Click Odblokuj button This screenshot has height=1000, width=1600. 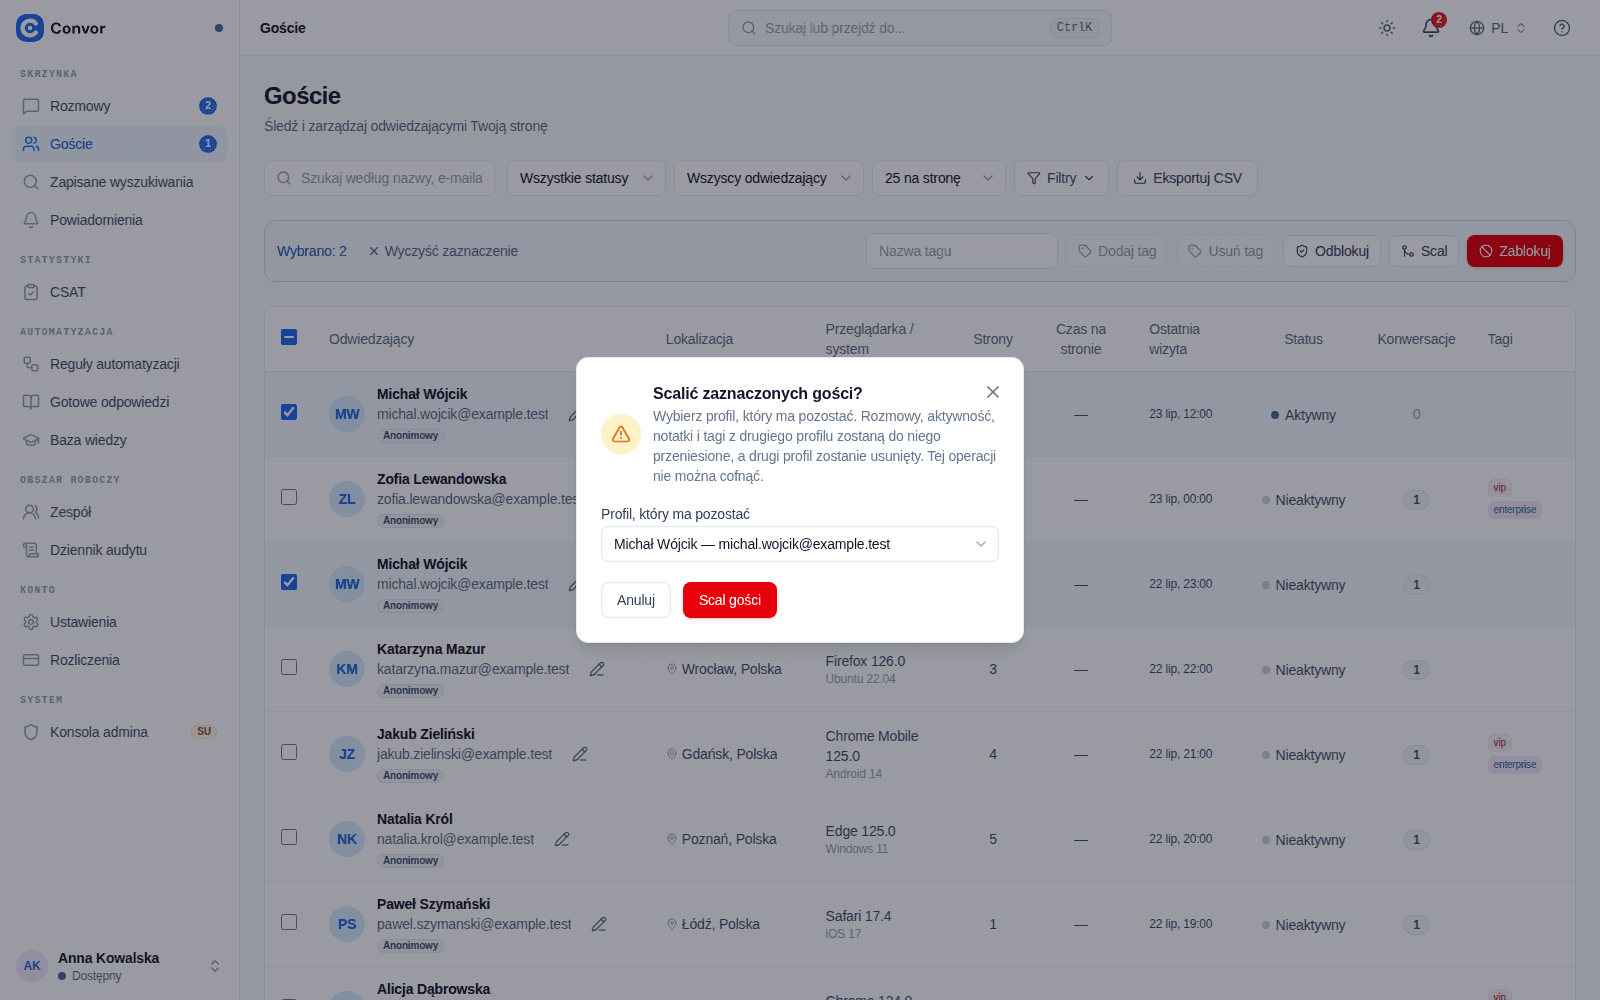tap(1332, 251)
